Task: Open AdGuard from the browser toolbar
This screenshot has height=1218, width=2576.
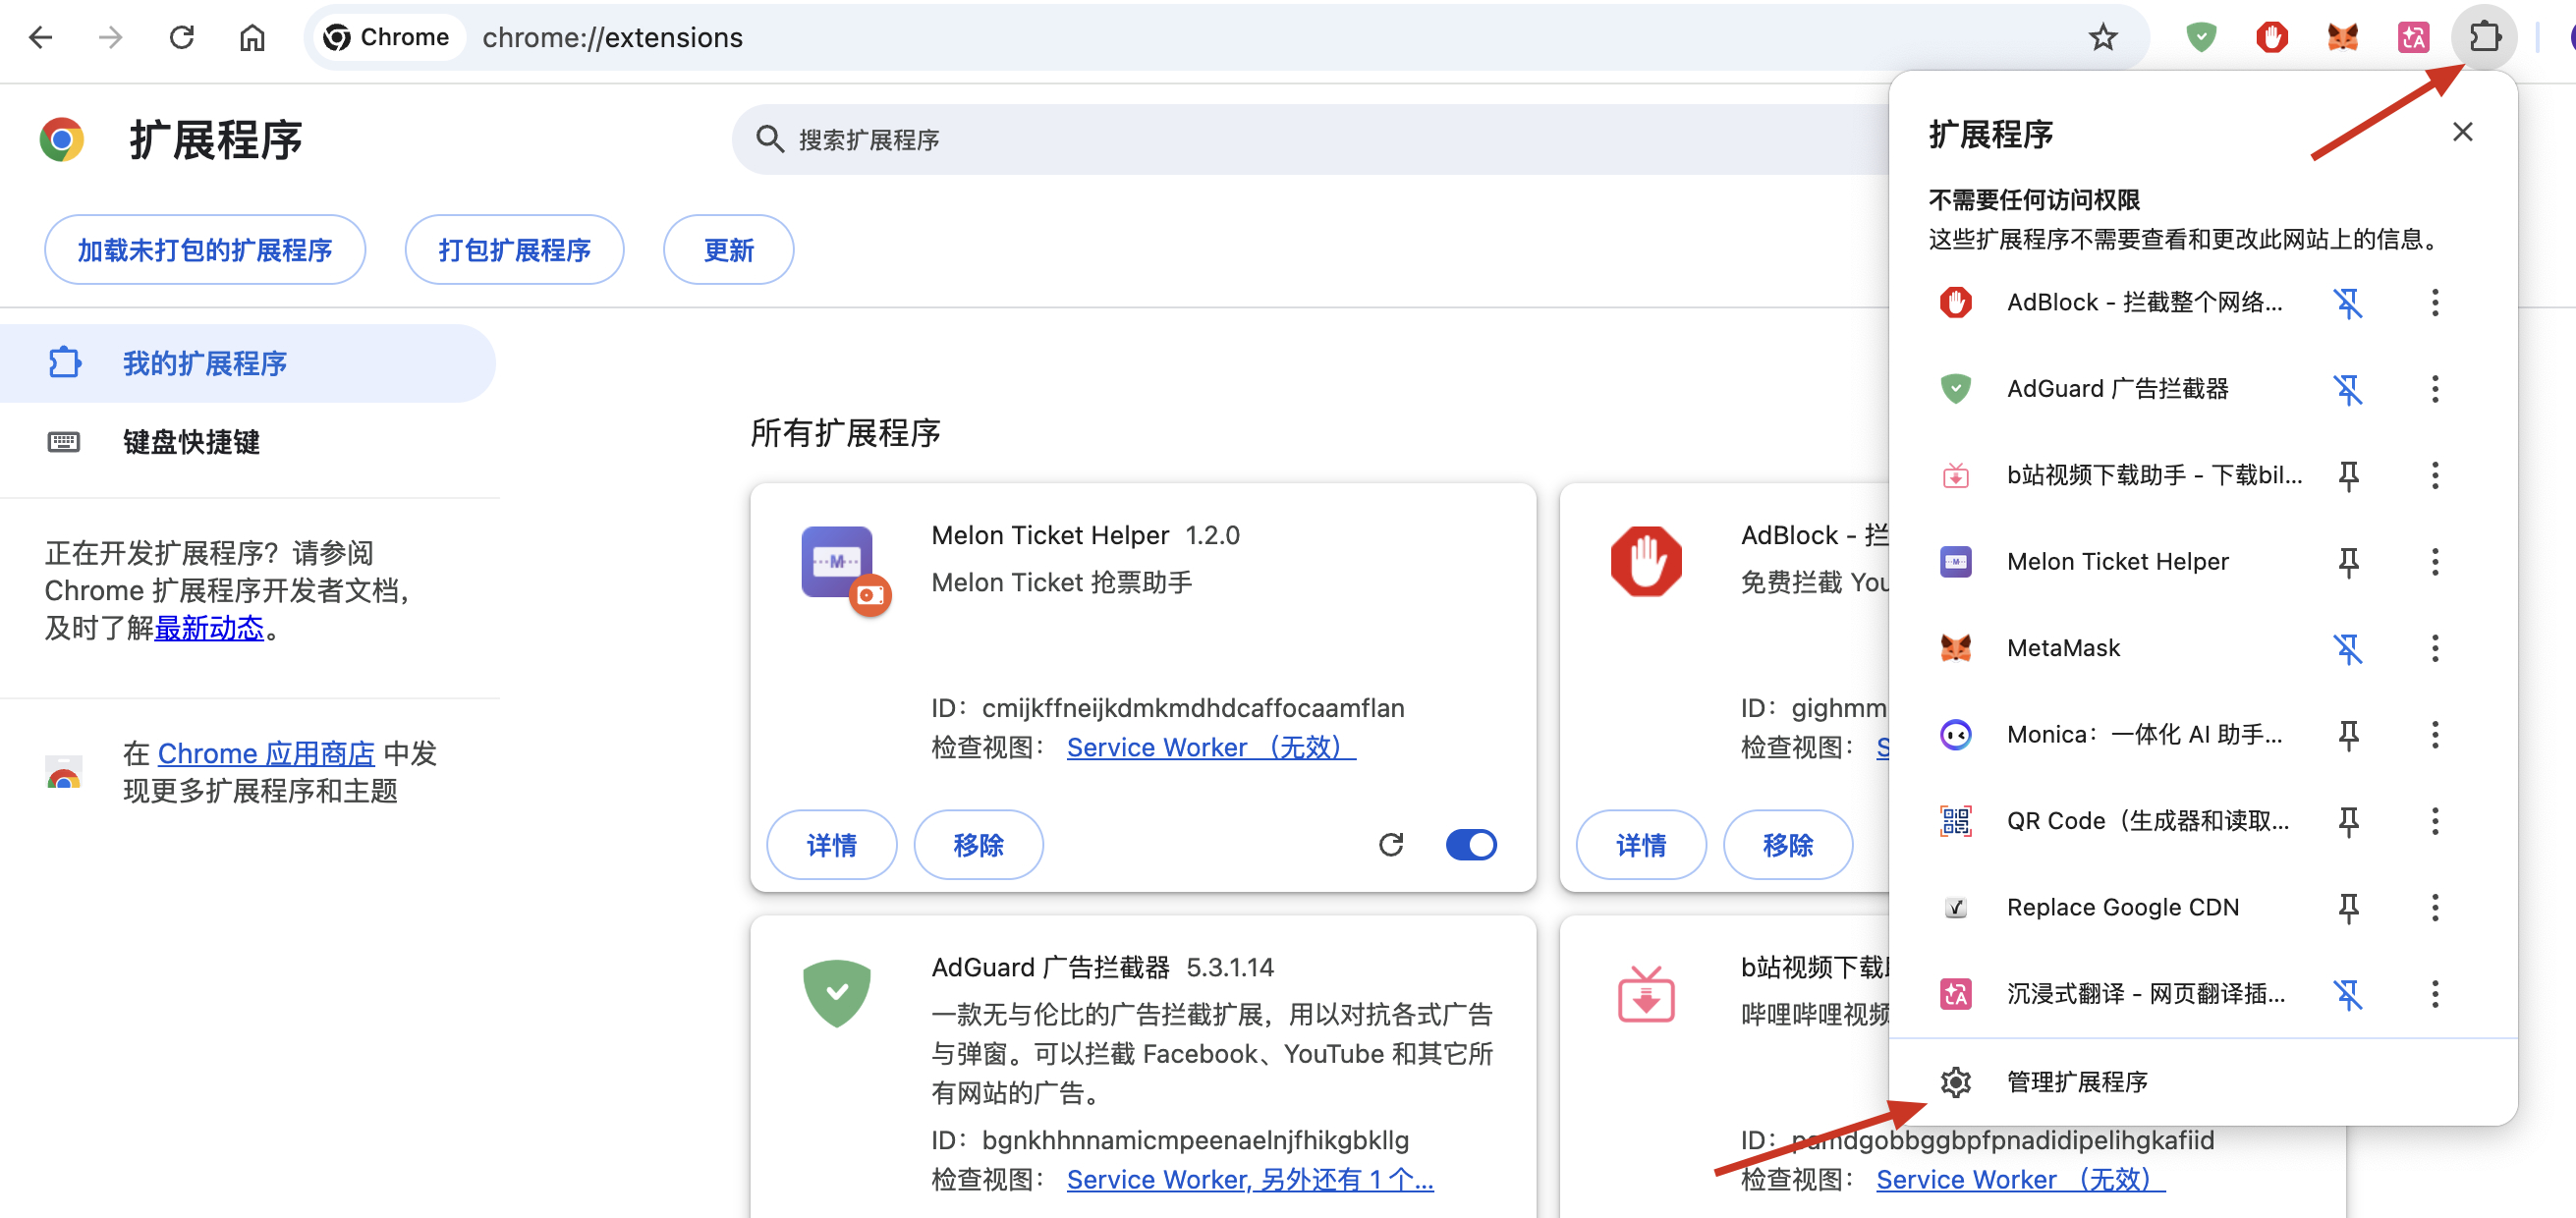Action: click(x=2201, y=38)
